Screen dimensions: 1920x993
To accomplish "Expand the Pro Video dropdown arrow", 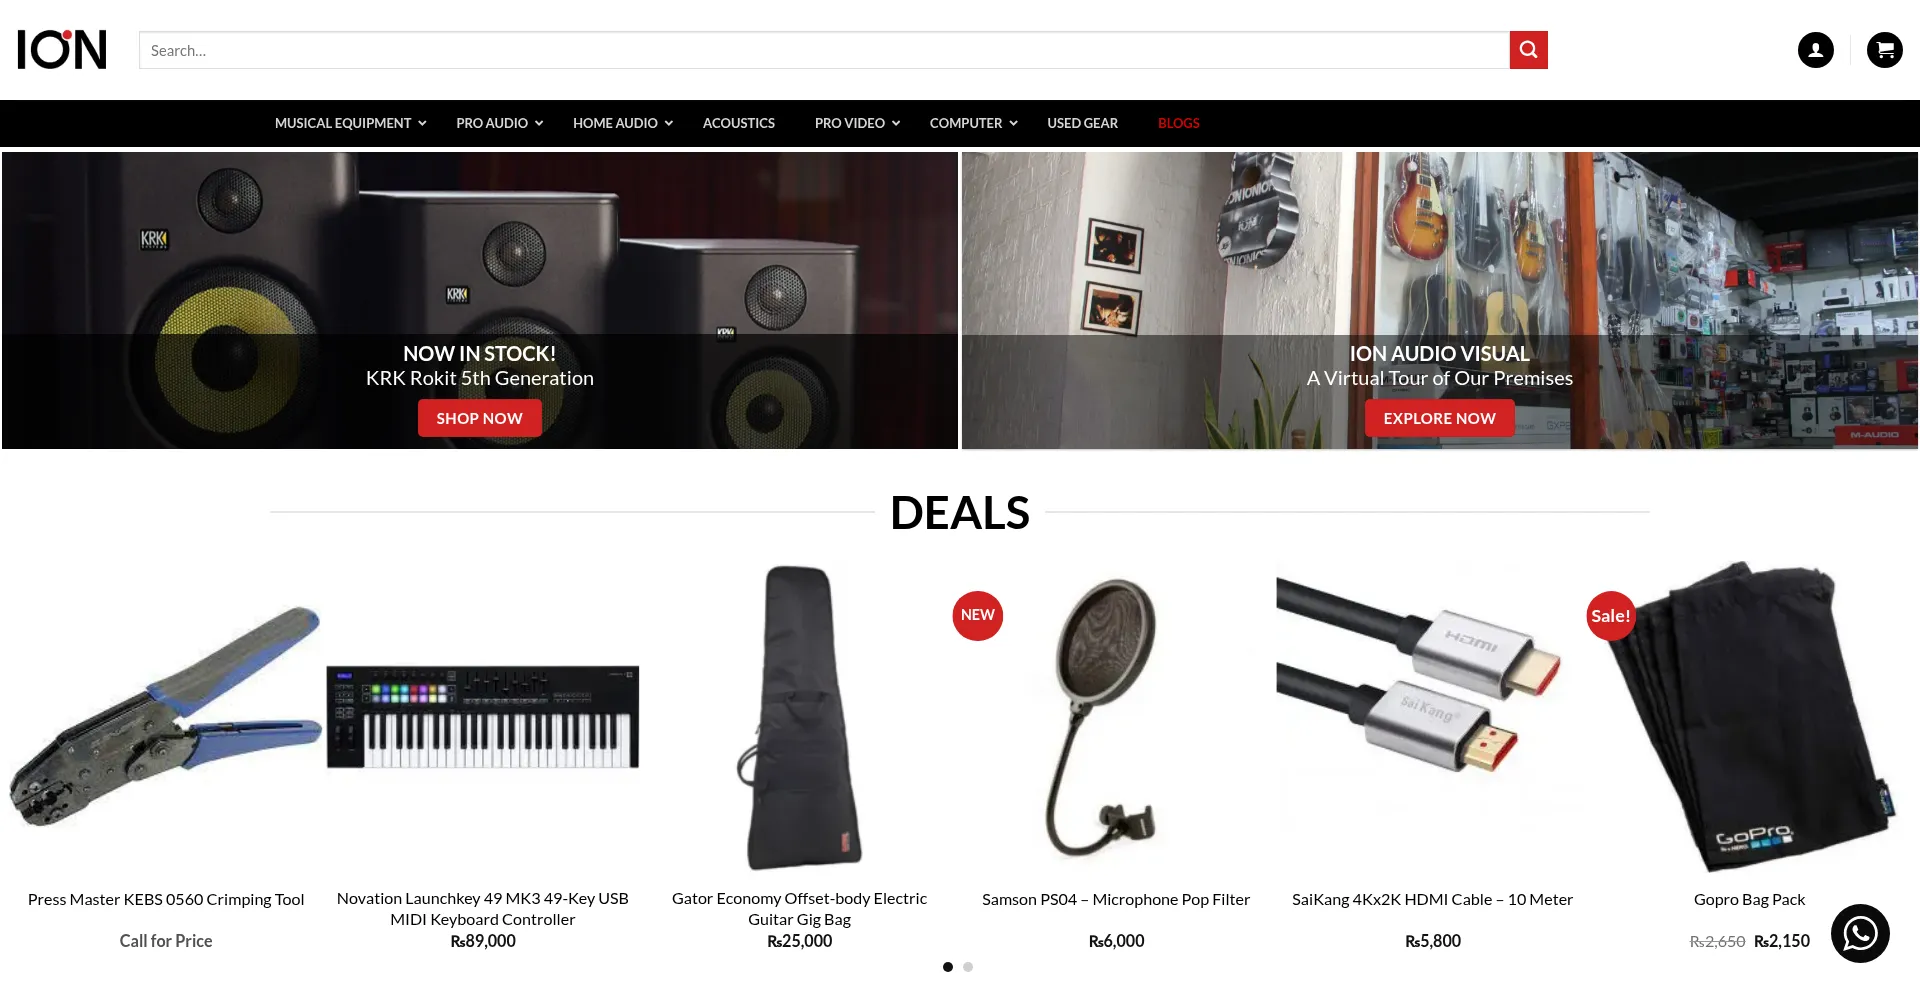I will click(896, 123).
